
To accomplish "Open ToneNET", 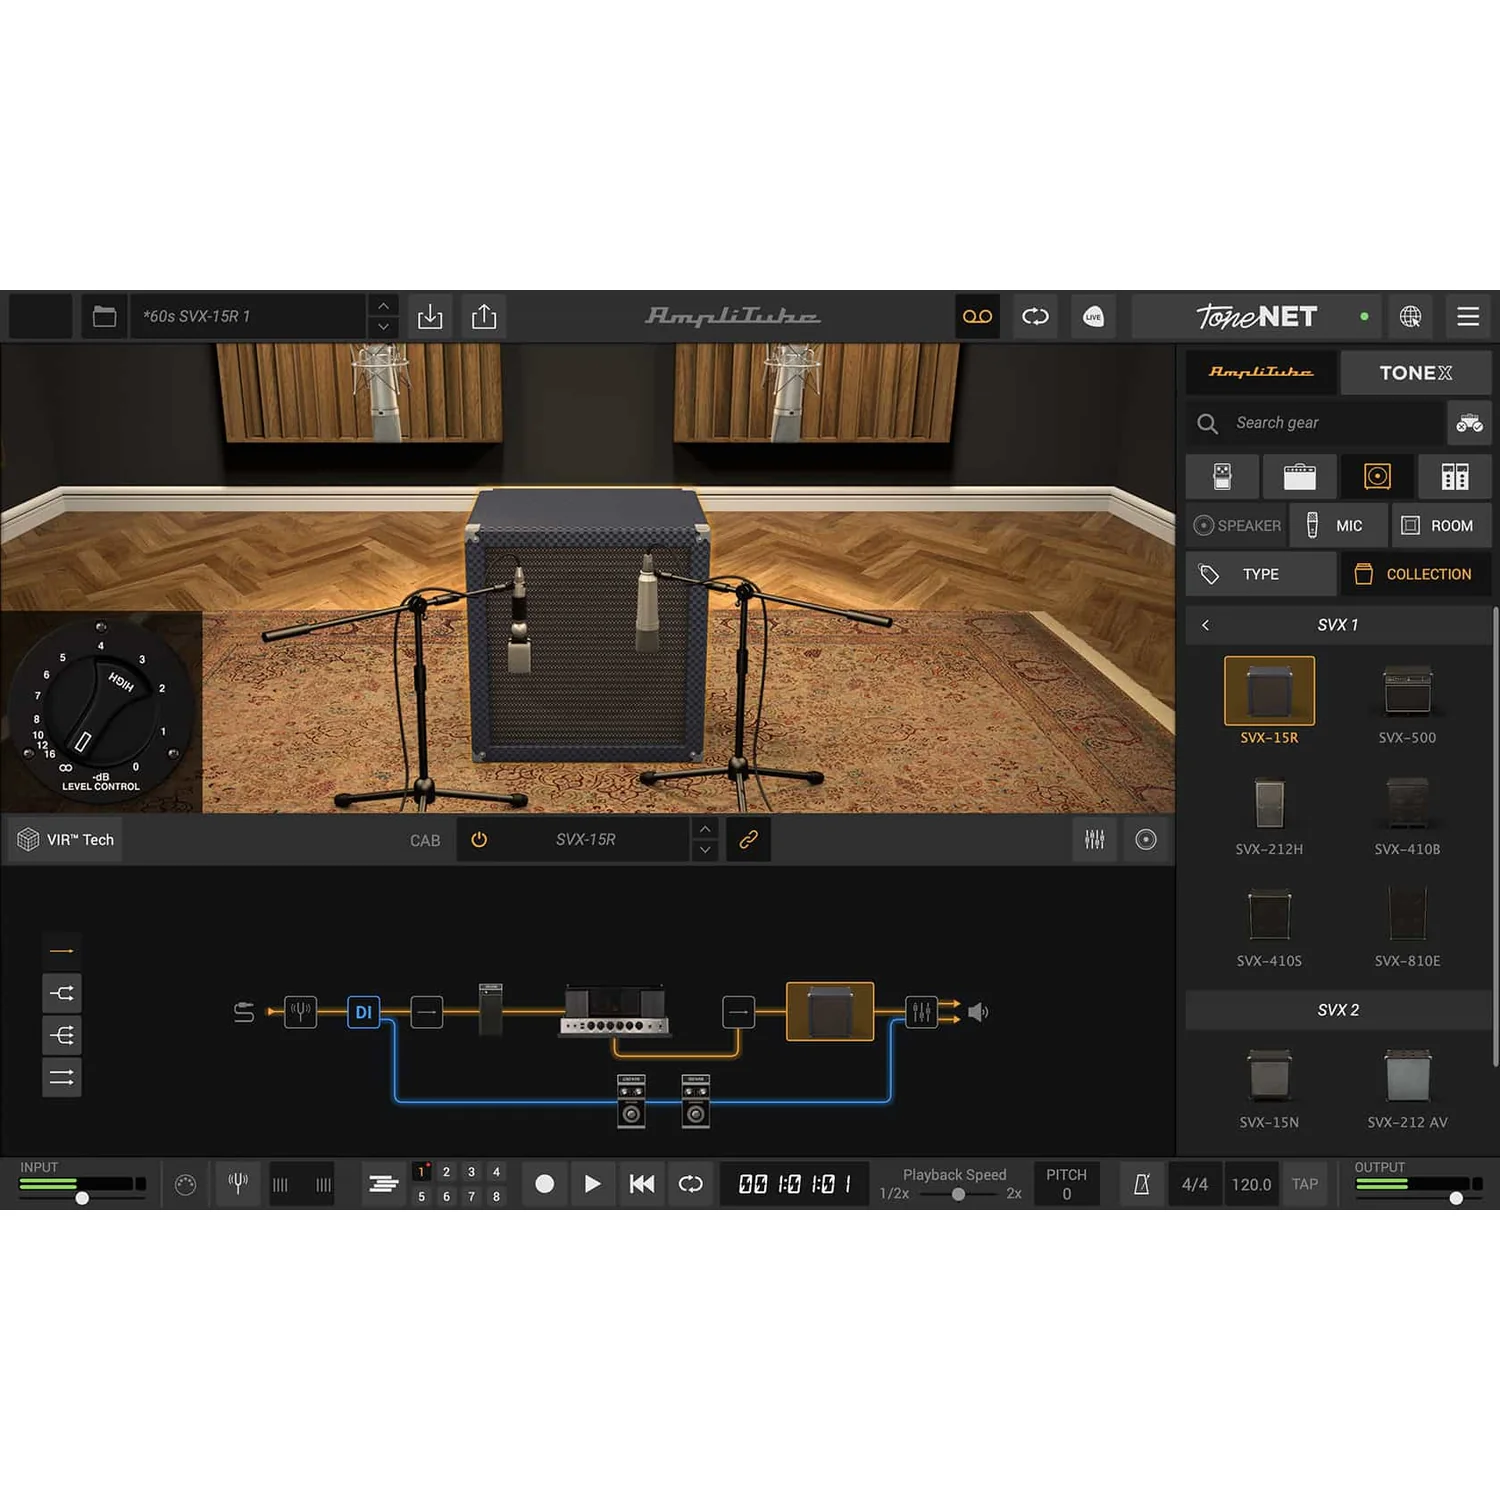I will pyautogui.click(x=1257, y=316).
